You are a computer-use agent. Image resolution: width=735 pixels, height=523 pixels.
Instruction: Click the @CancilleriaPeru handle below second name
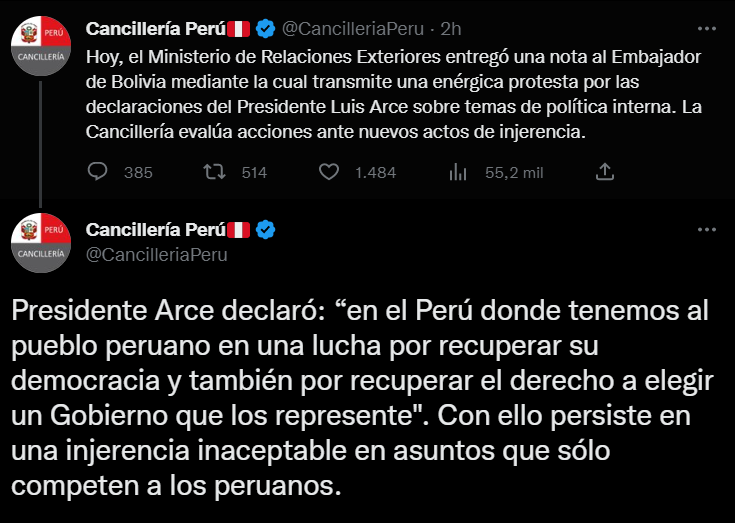click(157, 254)
